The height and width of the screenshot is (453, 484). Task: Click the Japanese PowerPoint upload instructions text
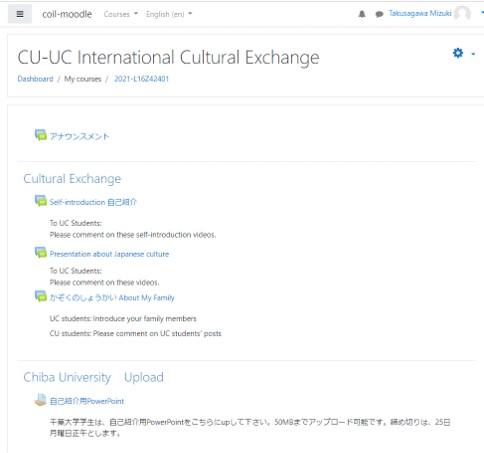[x=250, y=428]
